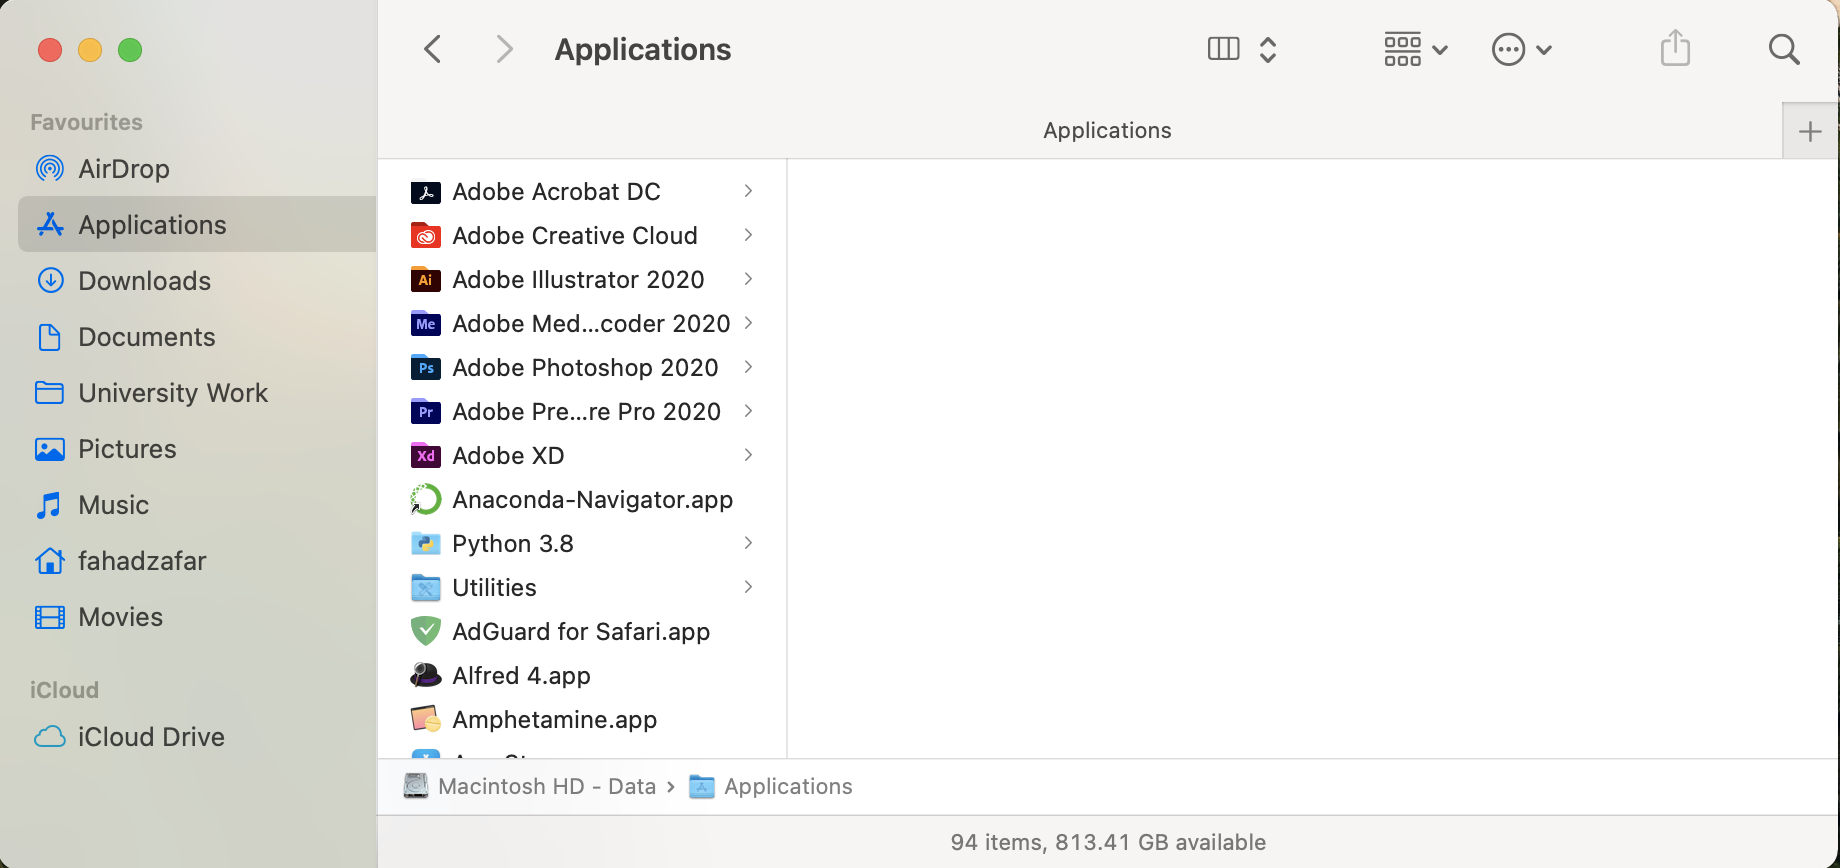Screen dimensions: 1840x868
Task: Click the '94 items, 813.41 GB available' status
Action: tap(1108, 842)
